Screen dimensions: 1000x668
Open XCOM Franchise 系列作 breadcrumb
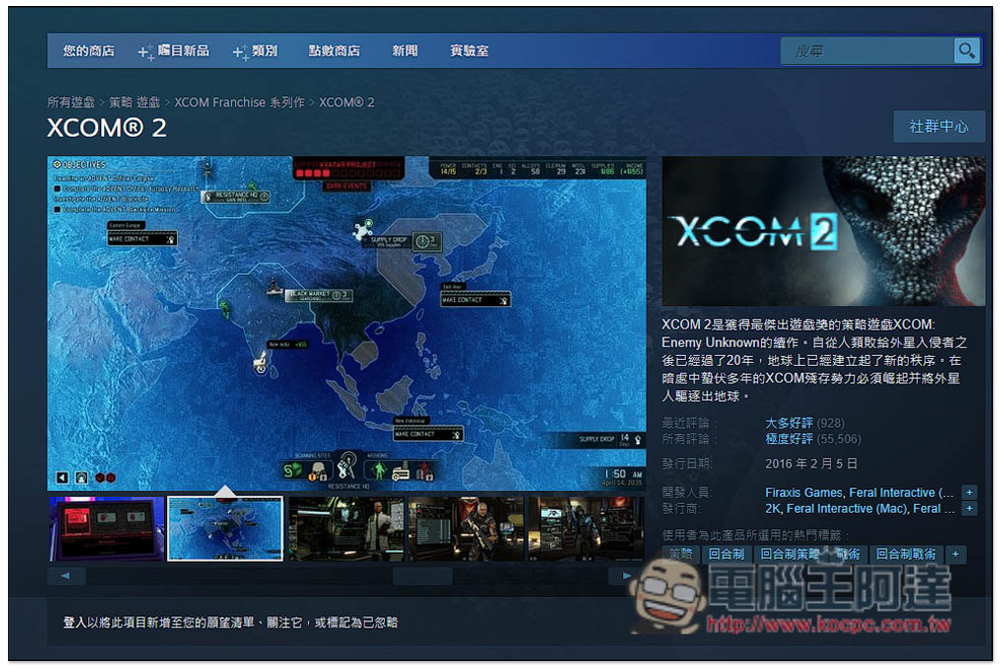pos(239,102)
